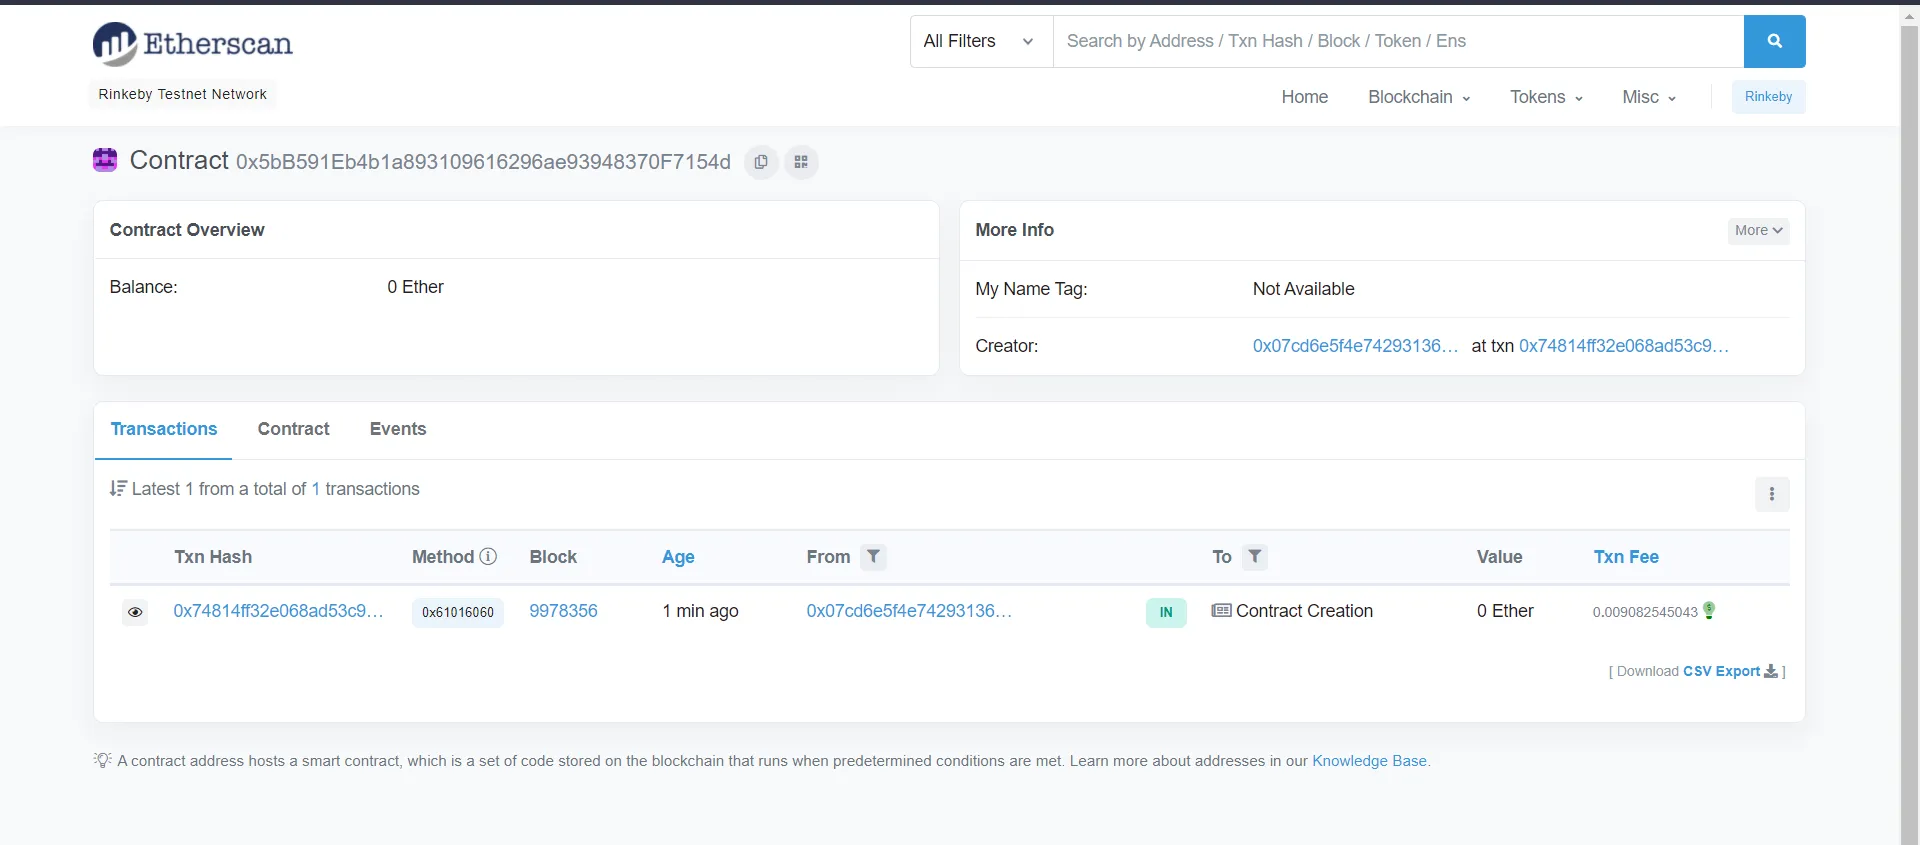The image size is (1920, 845).
Task: Preview transaction details with the eye icon
Action: 135,612
